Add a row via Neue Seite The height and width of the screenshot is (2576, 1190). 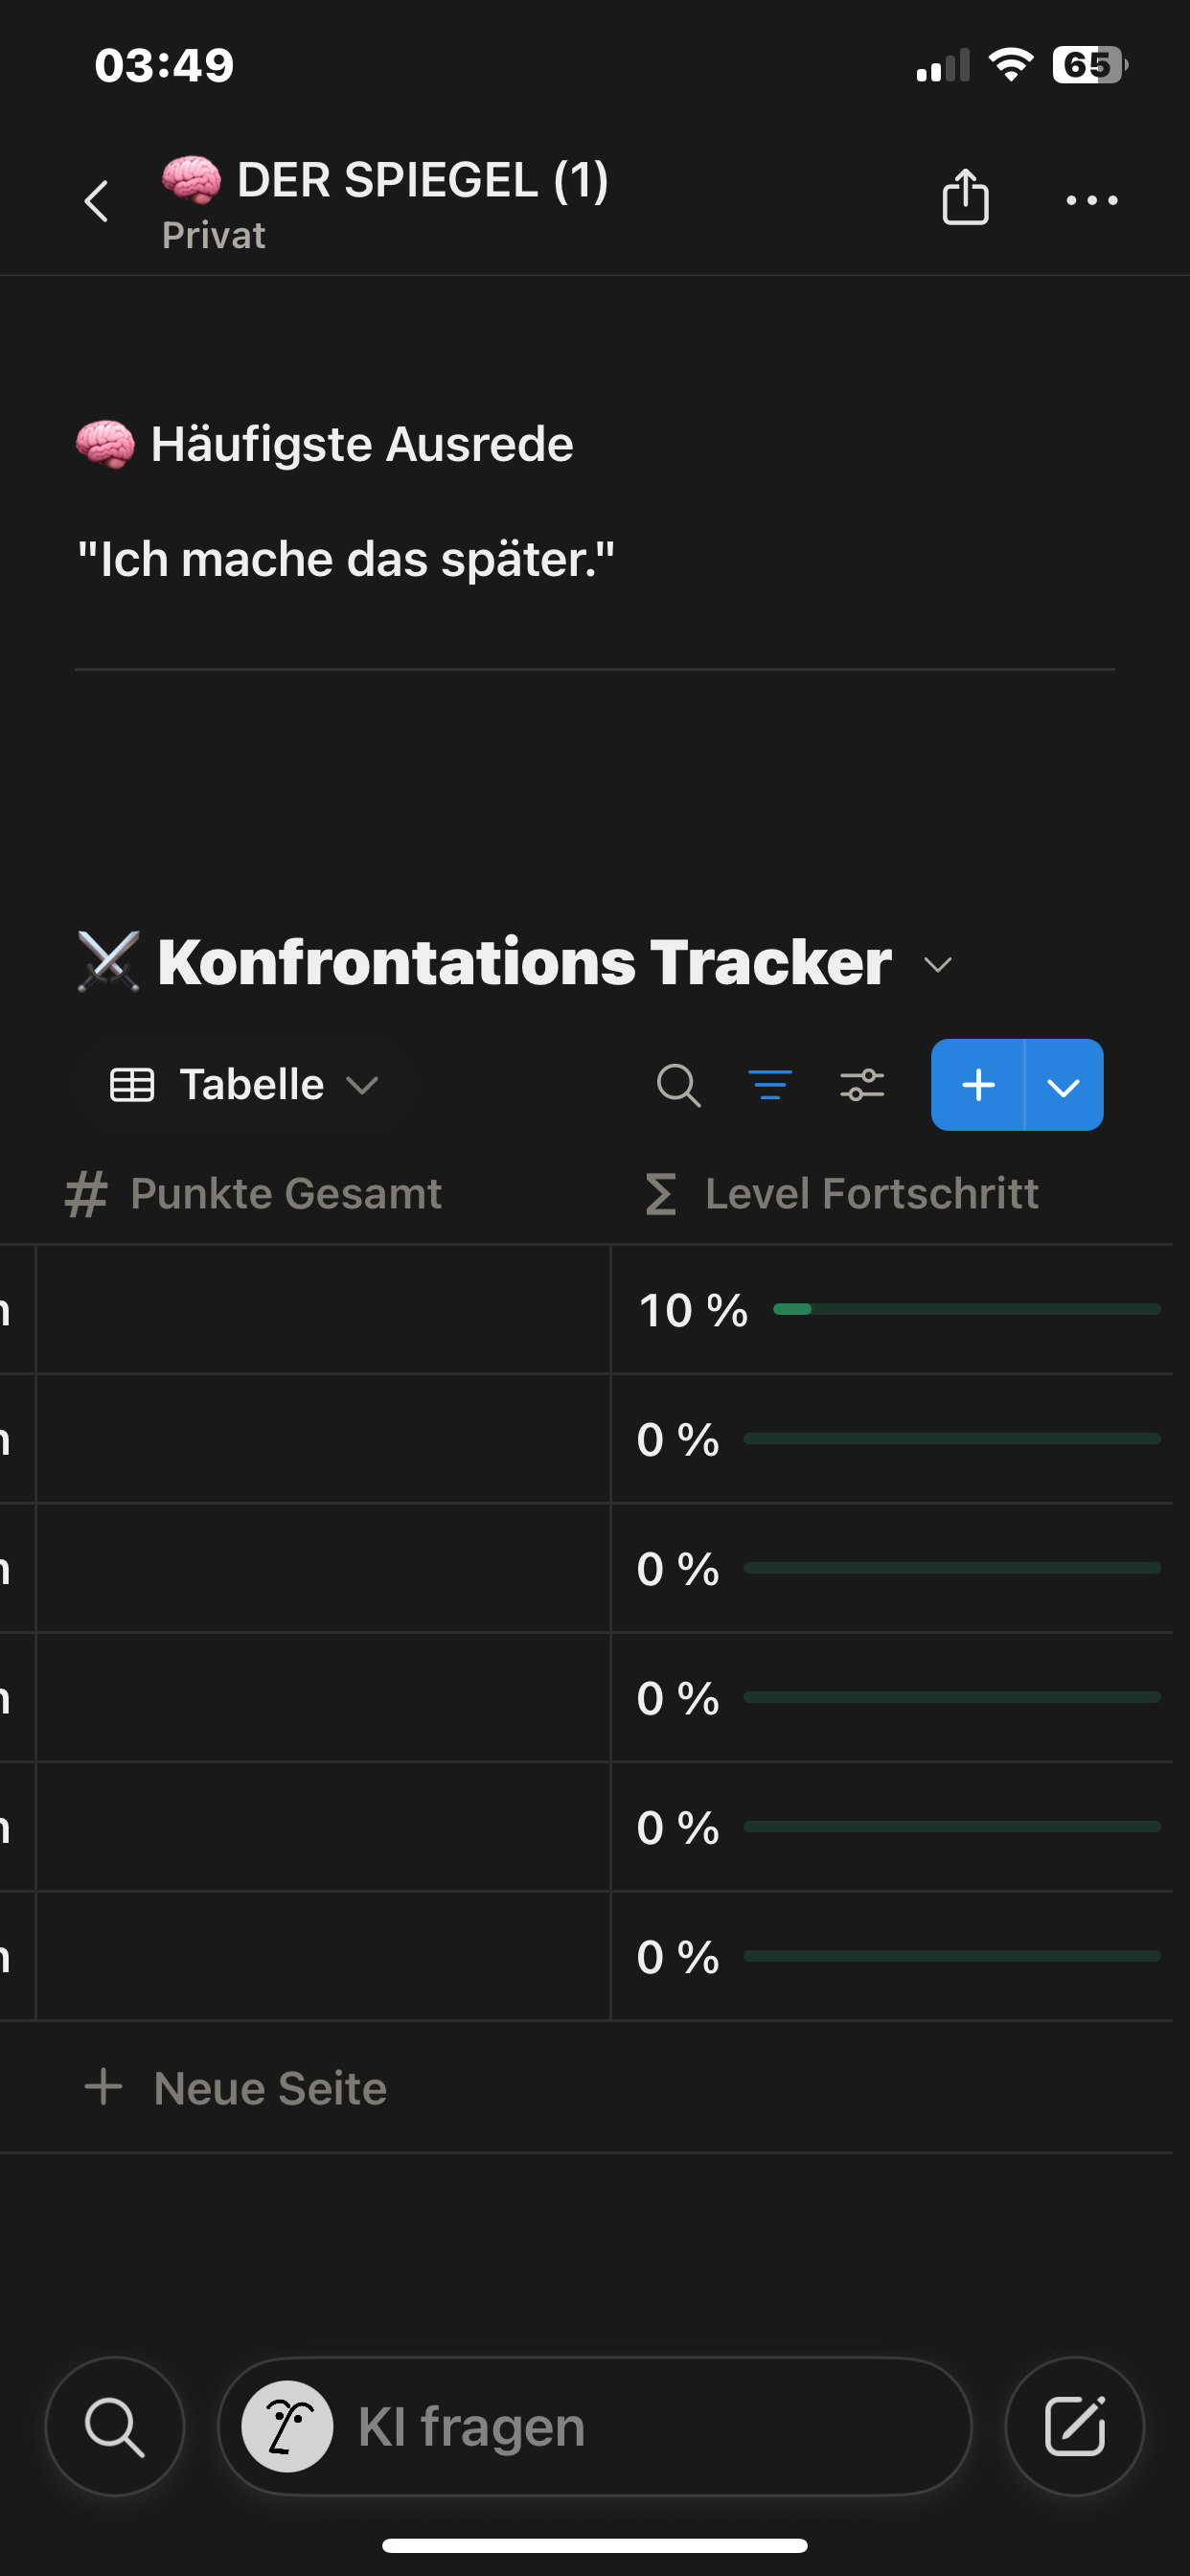pyautogui.click(x=270, y=2088)
